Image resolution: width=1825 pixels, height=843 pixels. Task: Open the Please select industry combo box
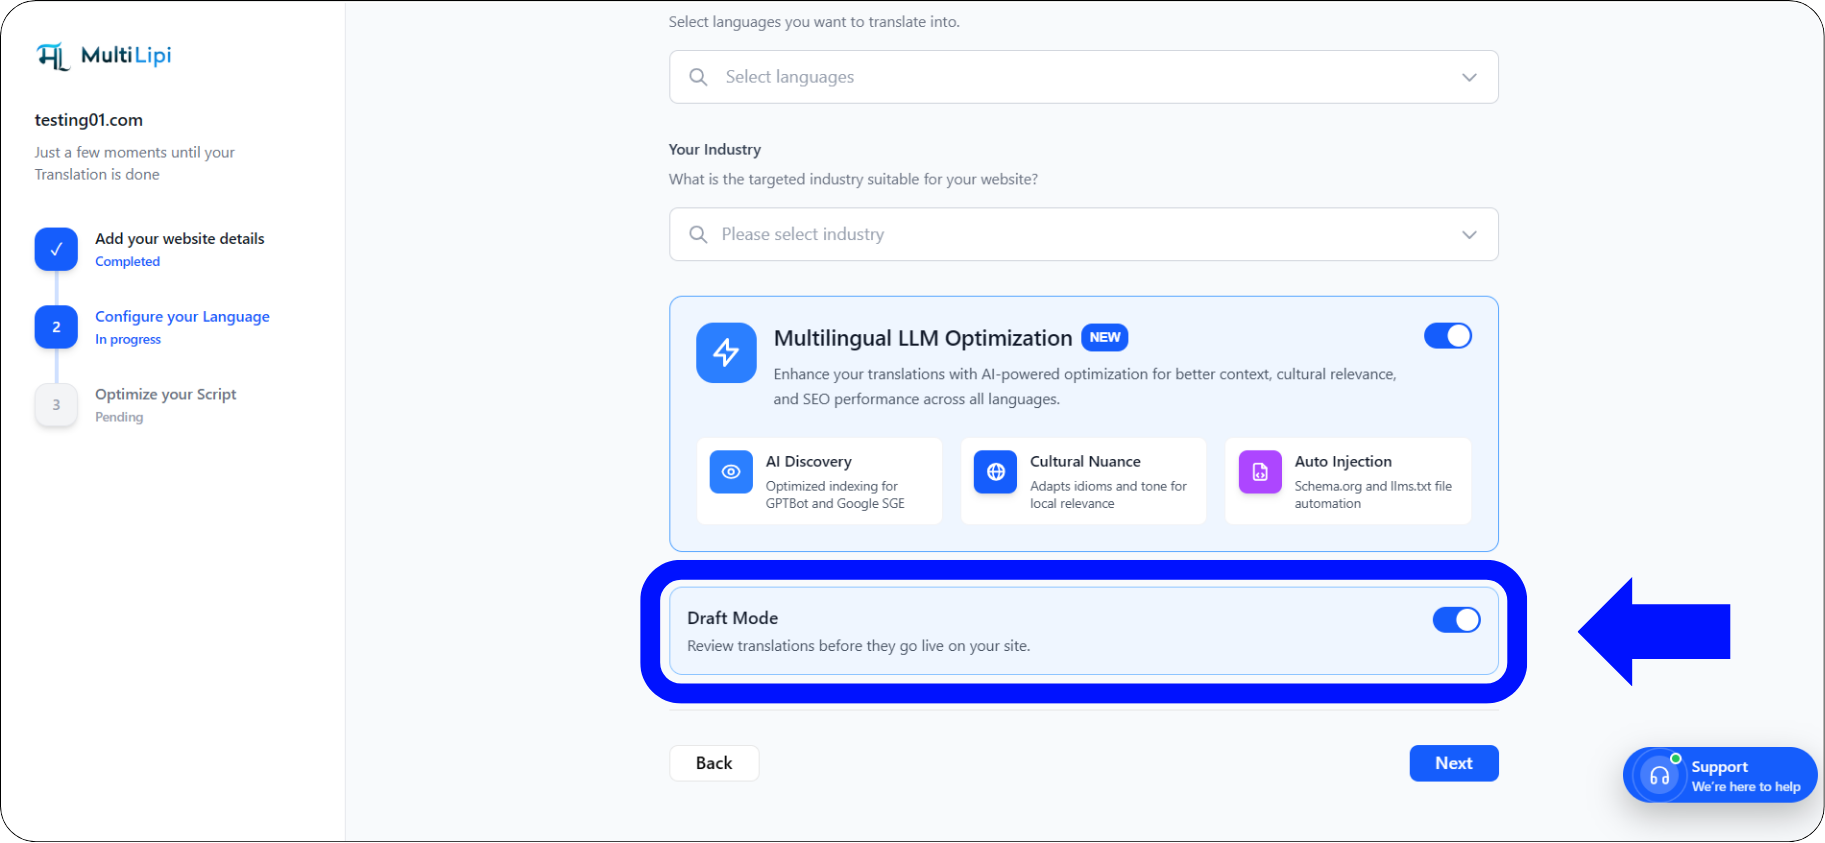click(x=1084, y=235)
